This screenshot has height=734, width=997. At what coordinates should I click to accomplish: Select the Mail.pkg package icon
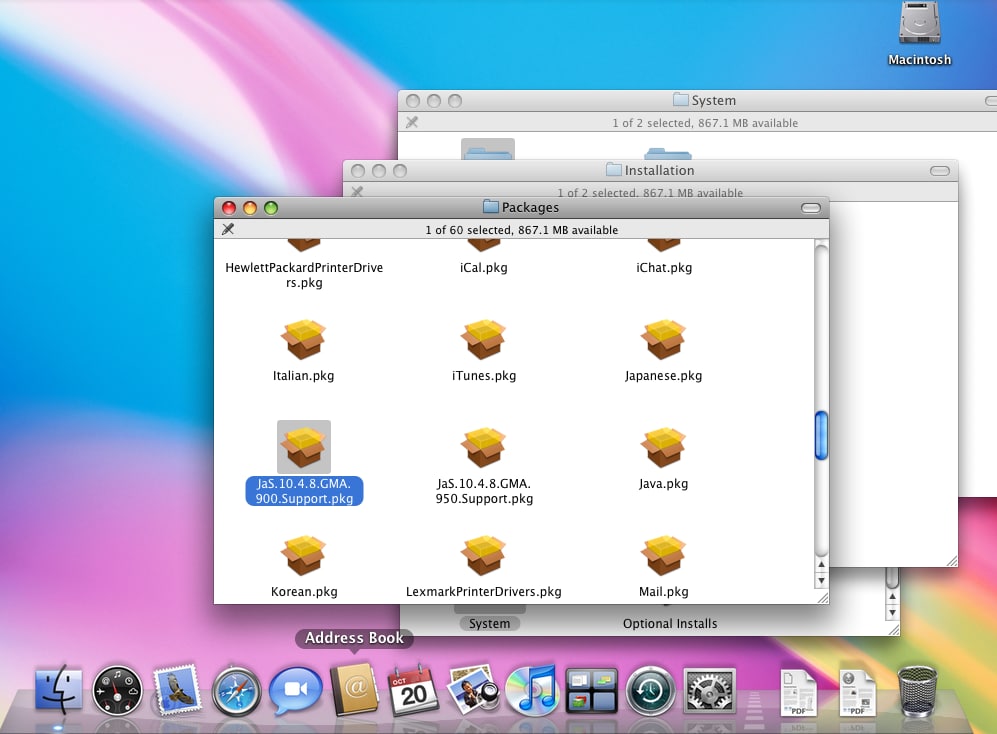click(x=663, y=555)
